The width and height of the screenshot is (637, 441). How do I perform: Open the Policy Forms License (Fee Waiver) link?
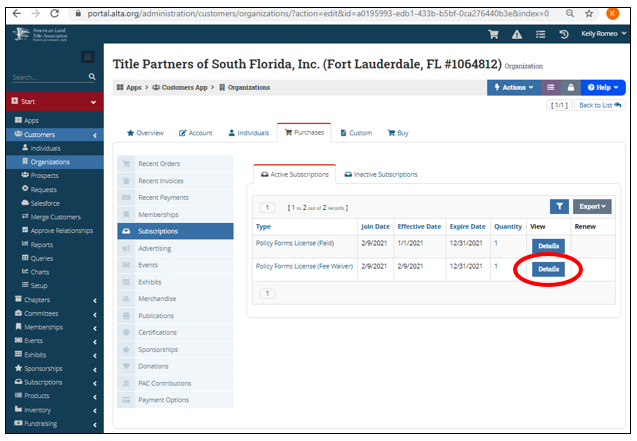click(304, 266)
